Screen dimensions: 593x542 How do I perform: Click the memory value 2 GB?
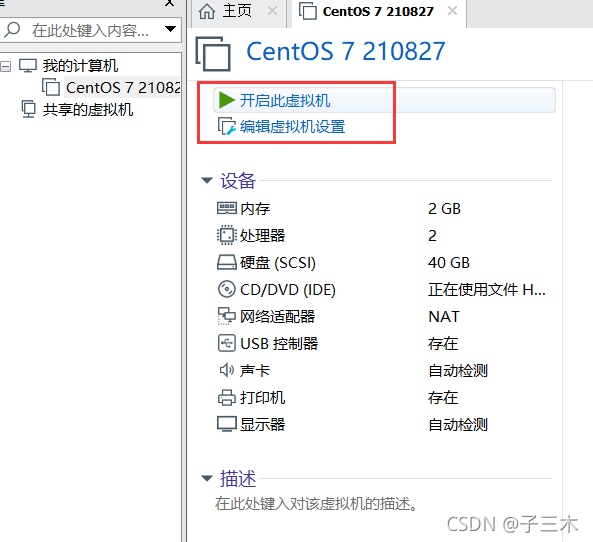pos(444,209)
